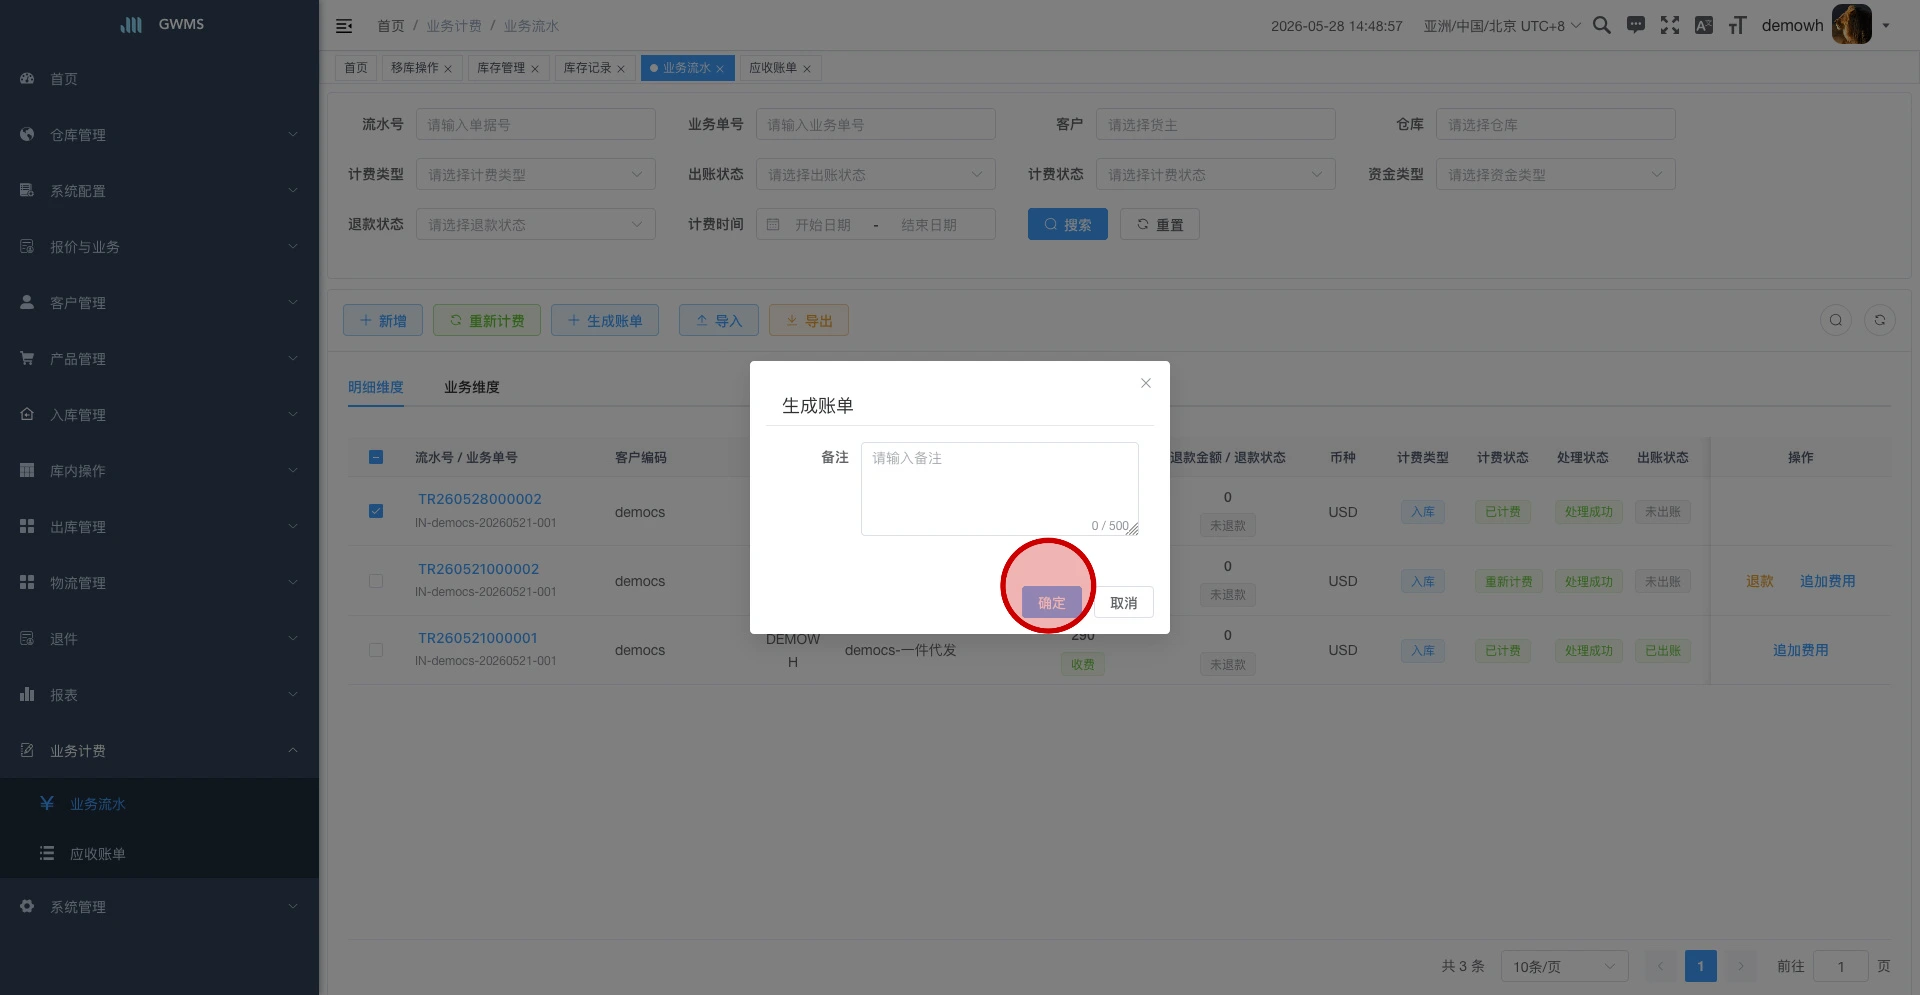The height and width of the screenshot is (995, 1920).
Task: Click the 仓库管理 sidebar icon
Action: point(27,134)
